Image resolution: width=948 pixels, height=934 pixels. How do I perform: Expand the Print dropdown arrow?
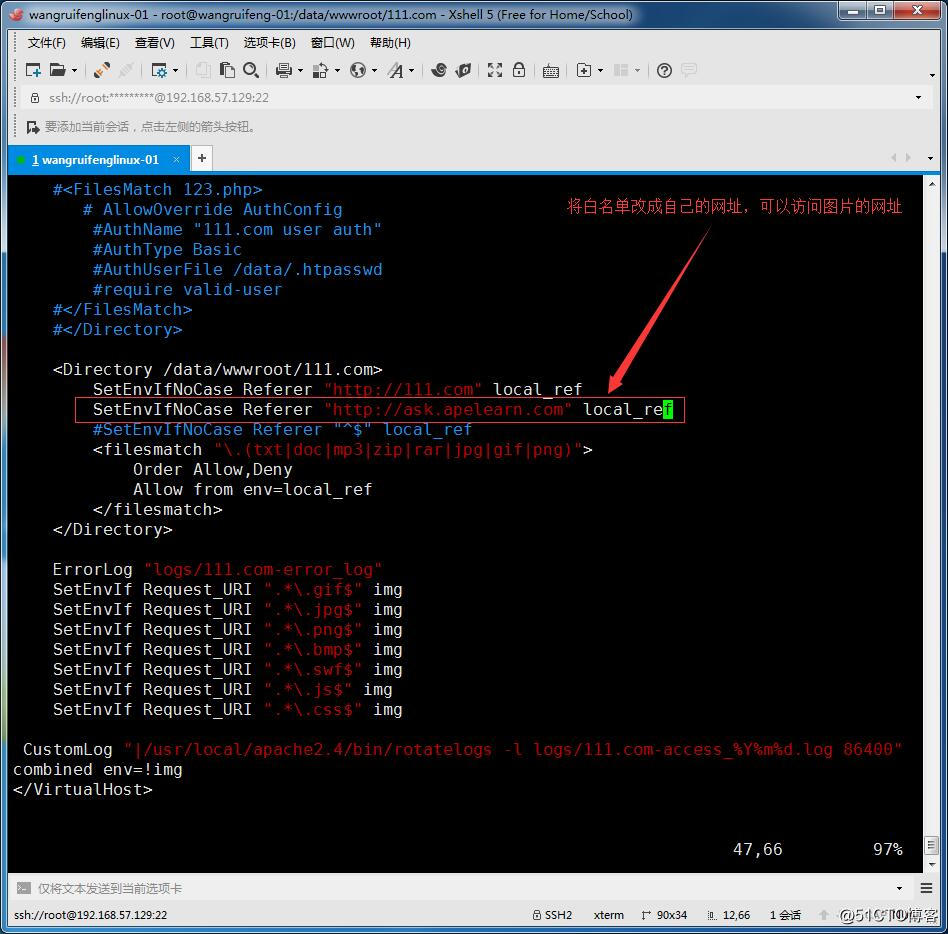300,71
